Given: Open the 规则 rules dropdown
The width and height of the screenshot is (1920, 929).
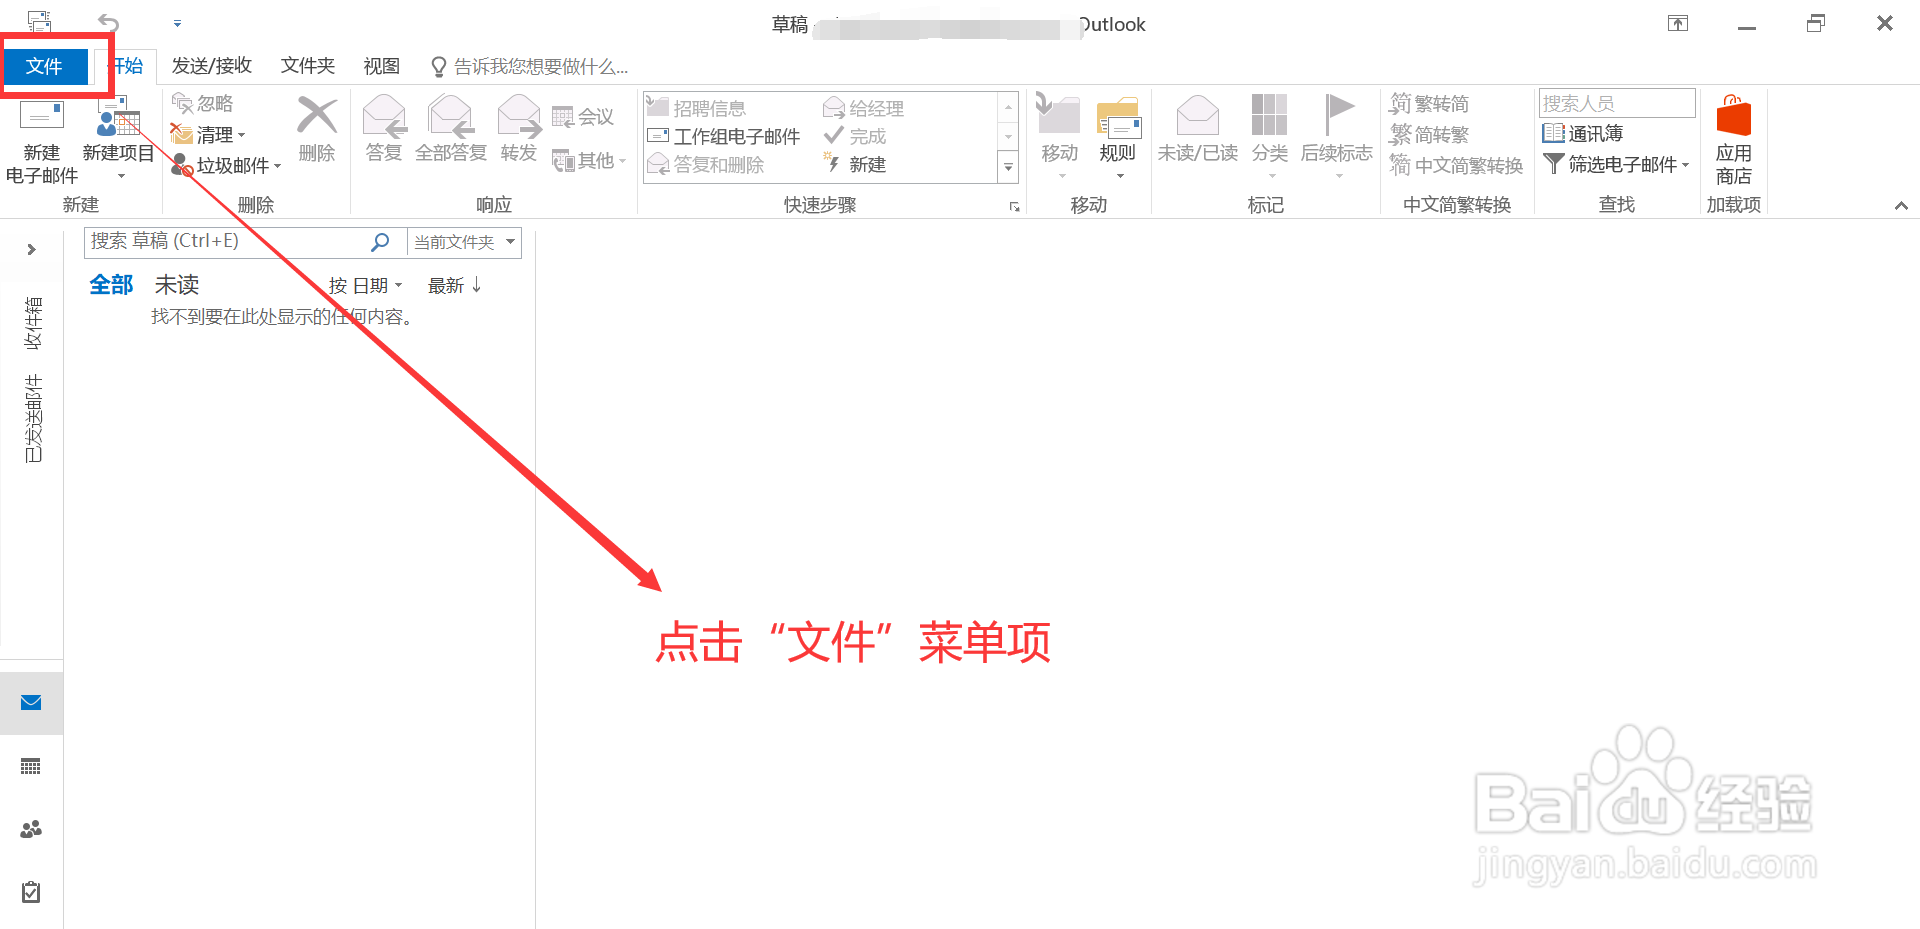Looking at the screenshot, I should click(x=1118, y=136).
